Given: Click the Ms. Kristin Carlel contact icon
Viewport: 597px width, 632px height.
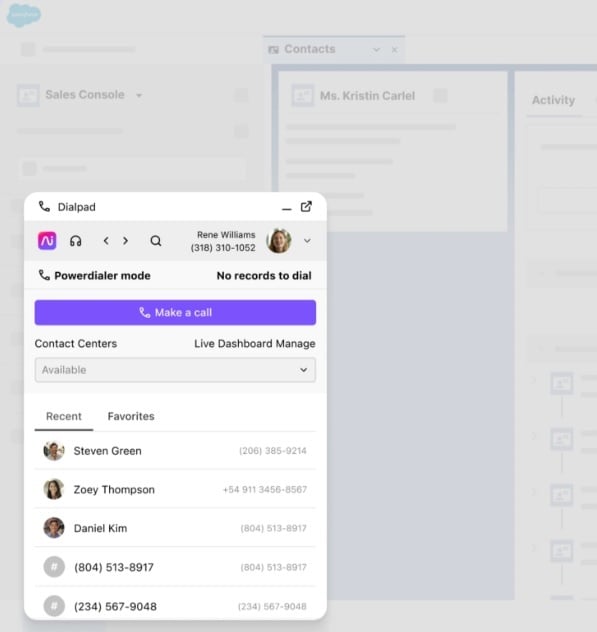Looking at the screenshot, I should (302, 96).
